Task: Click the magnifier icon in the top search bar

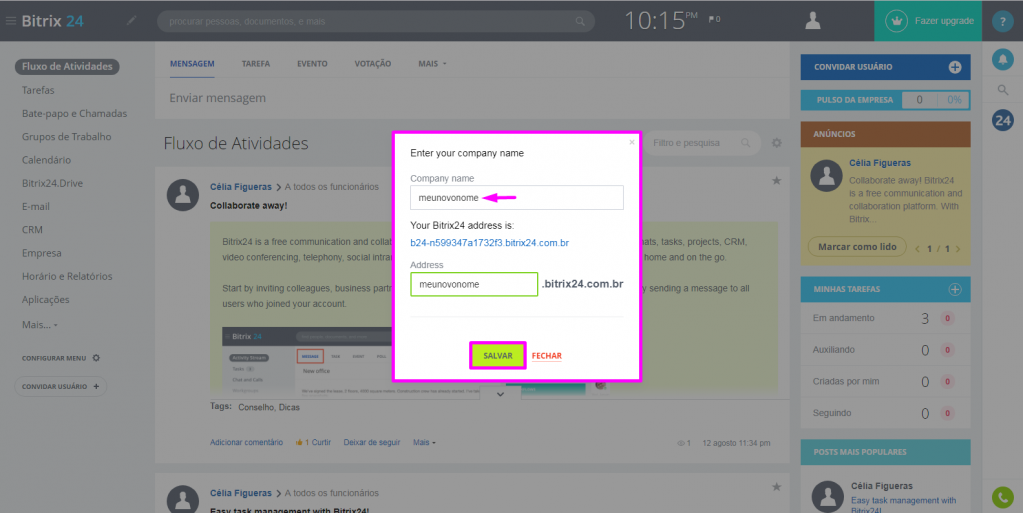Action: pos(580,22)
